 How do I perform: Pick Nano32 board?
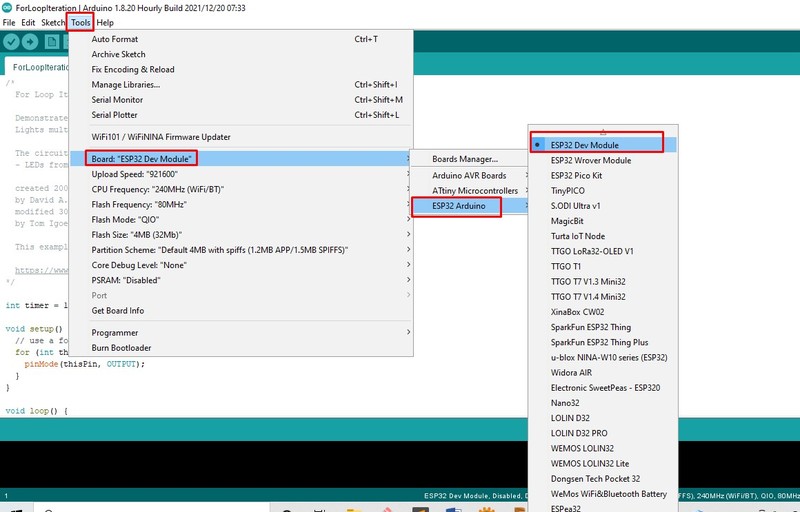pos(603,403)
